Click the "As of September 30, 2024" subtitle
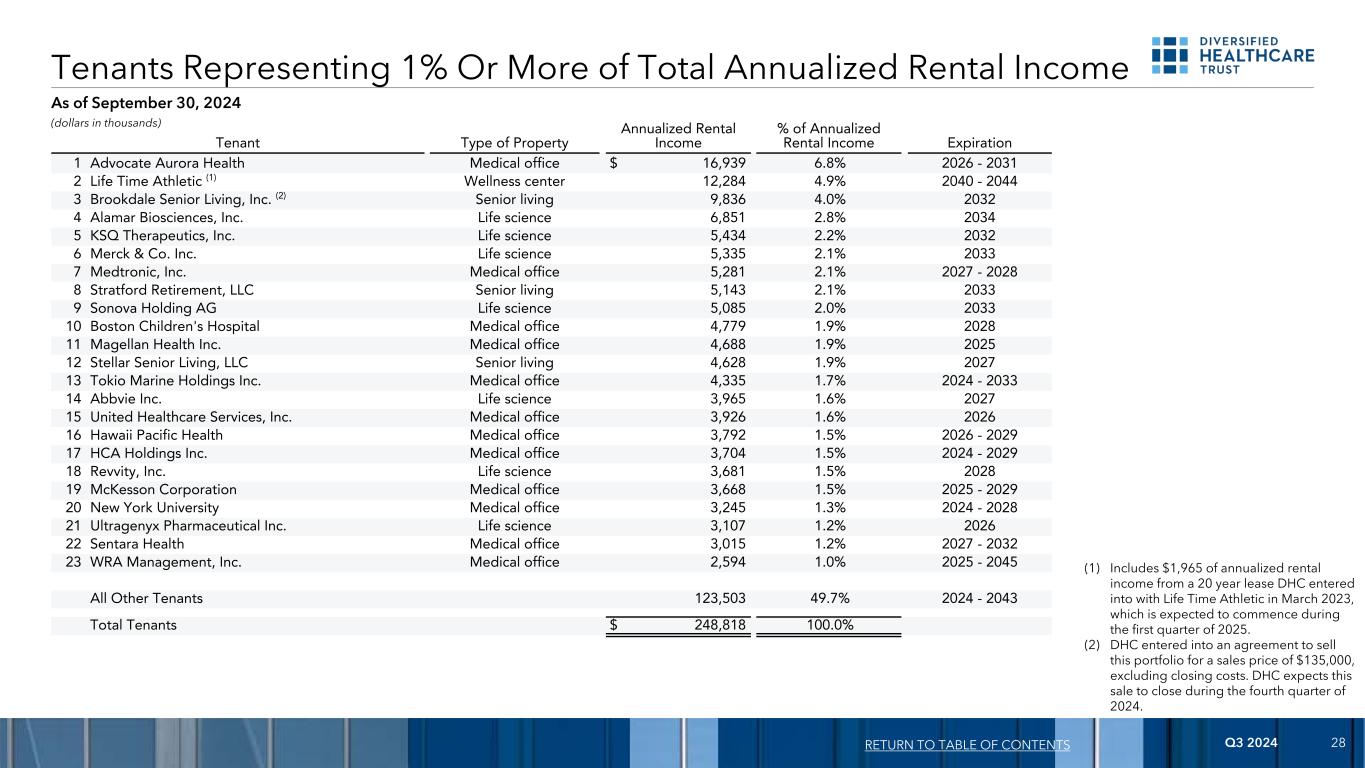Image resolution: width=1365 pixels, height=768 pixels. (147, 102)
